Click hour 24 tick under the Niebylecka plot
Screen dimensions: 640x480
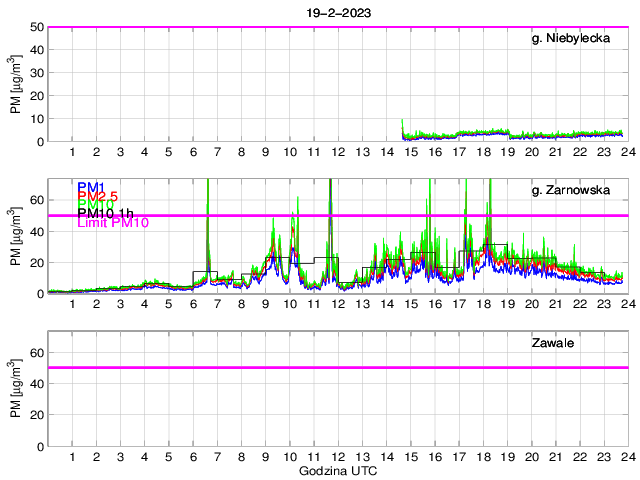627,152
